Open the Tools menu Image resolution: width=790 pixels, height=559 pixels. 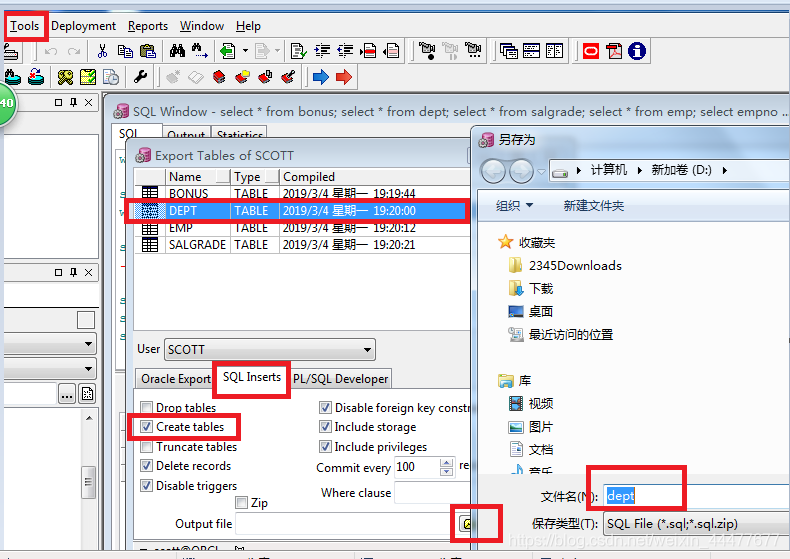25,26
